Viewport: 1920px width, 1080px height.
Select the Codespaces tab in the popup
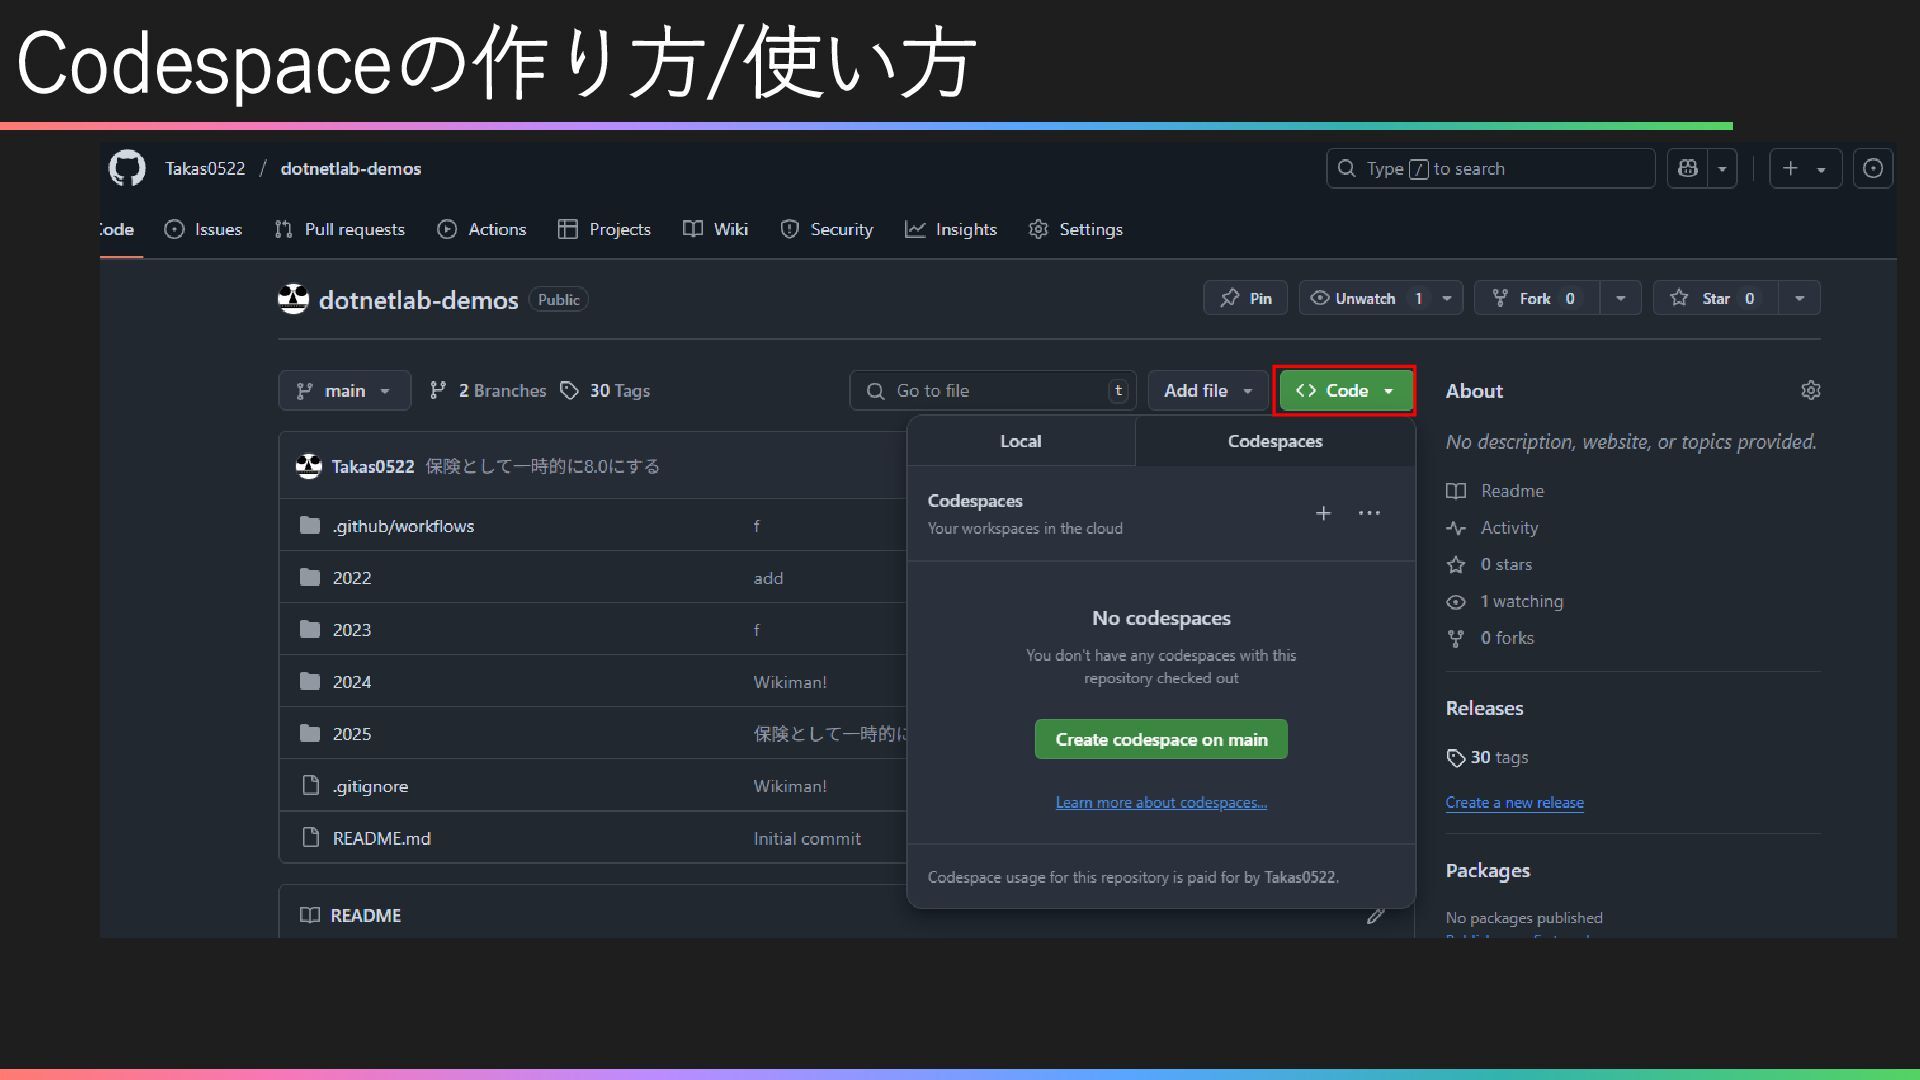1275,441
